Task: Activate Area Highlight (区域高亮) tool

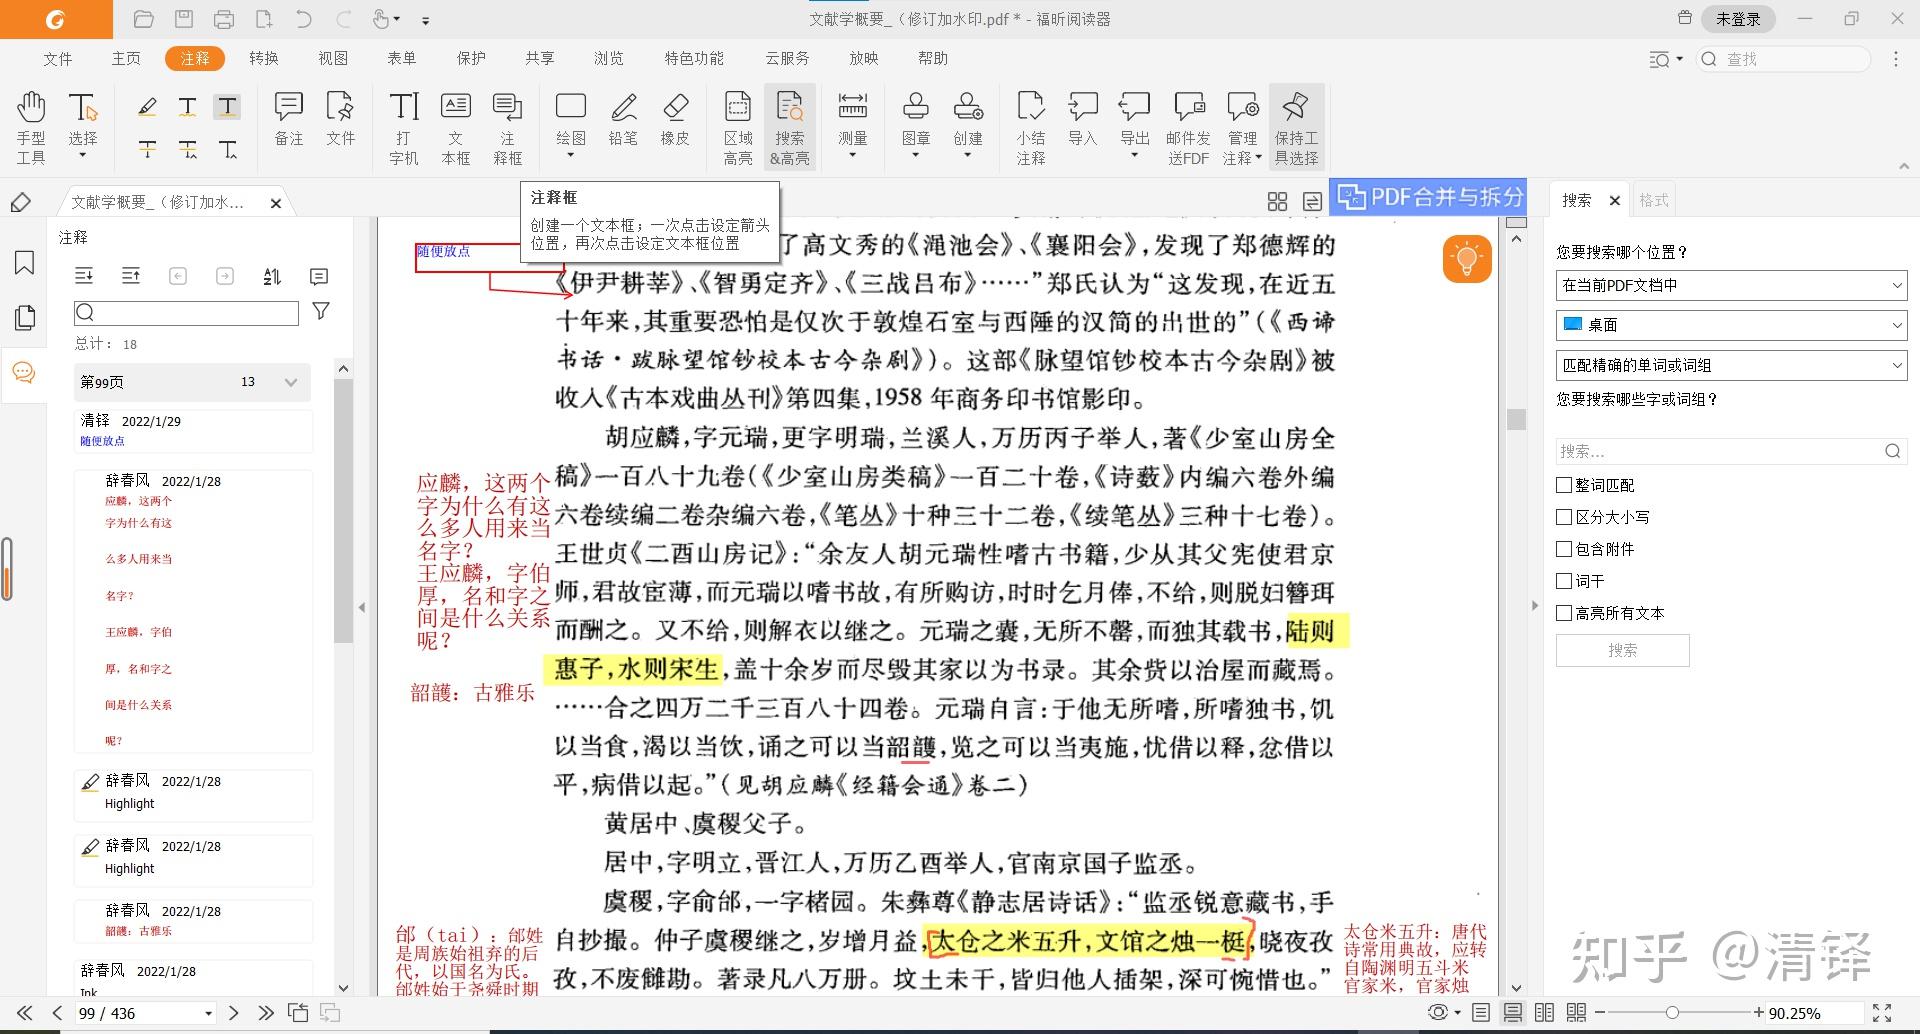Action: (x=738, y=127)
